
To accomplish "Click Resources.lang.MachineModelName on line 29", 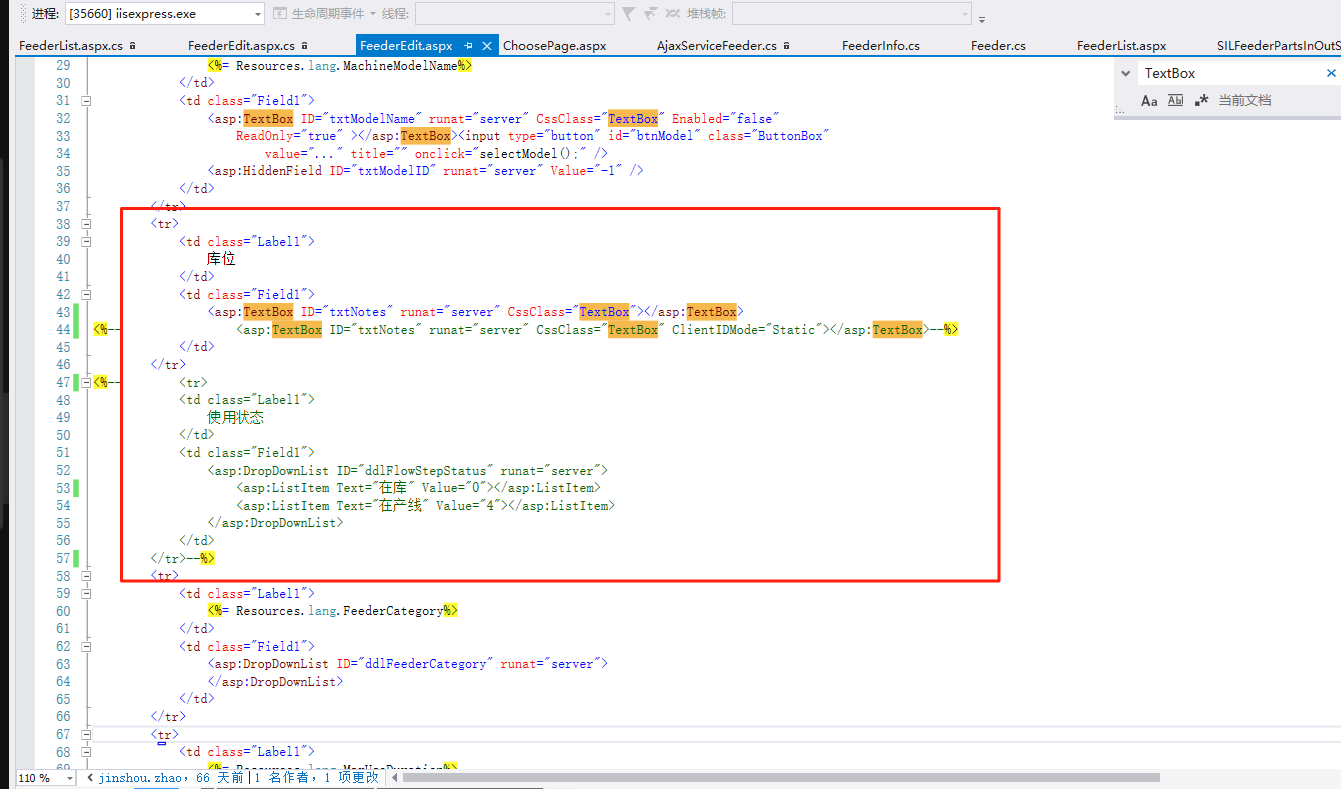I will coord(347,65).
